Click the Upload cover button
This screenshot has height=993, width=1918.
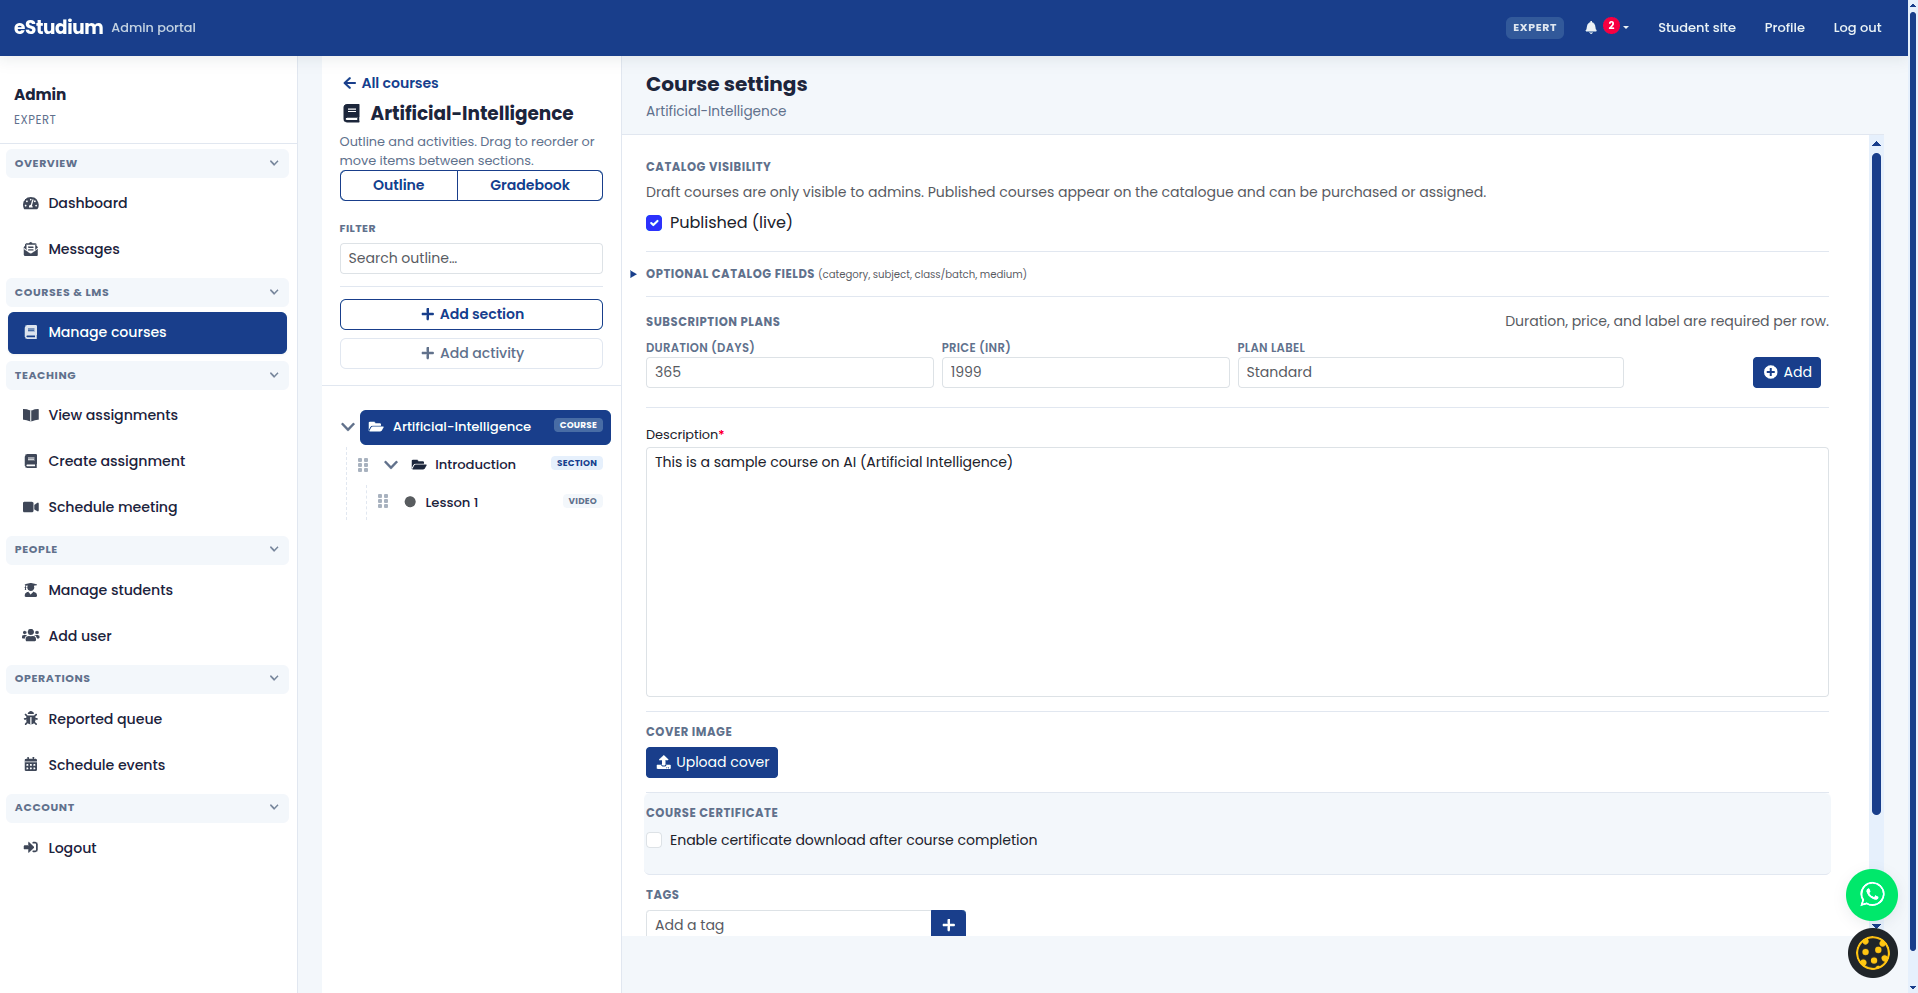click(712, 762)
